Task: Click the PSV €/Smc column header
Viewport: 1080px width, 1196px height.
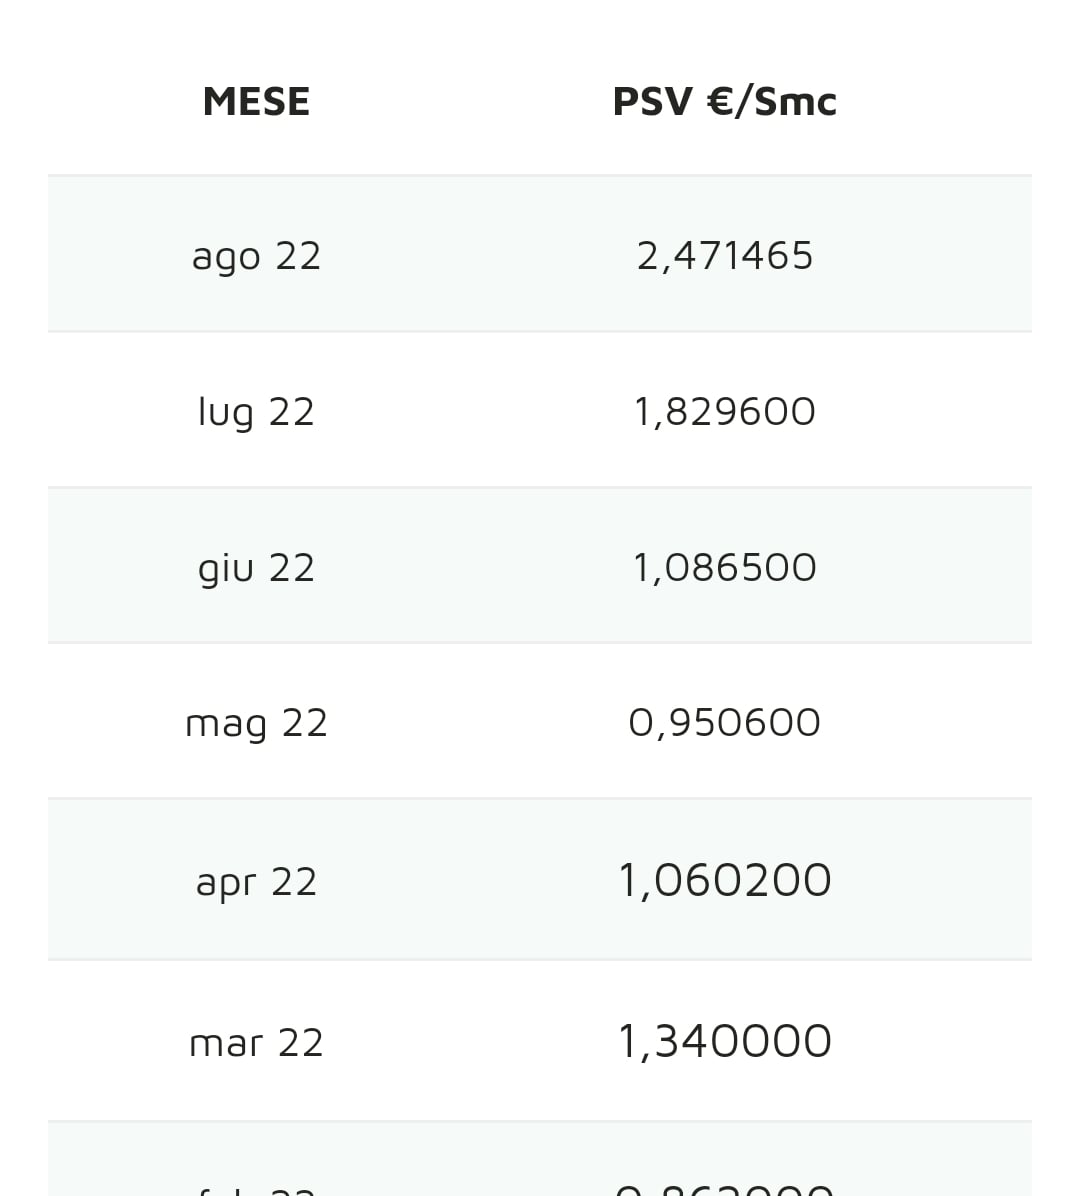Action: (724, 101)
